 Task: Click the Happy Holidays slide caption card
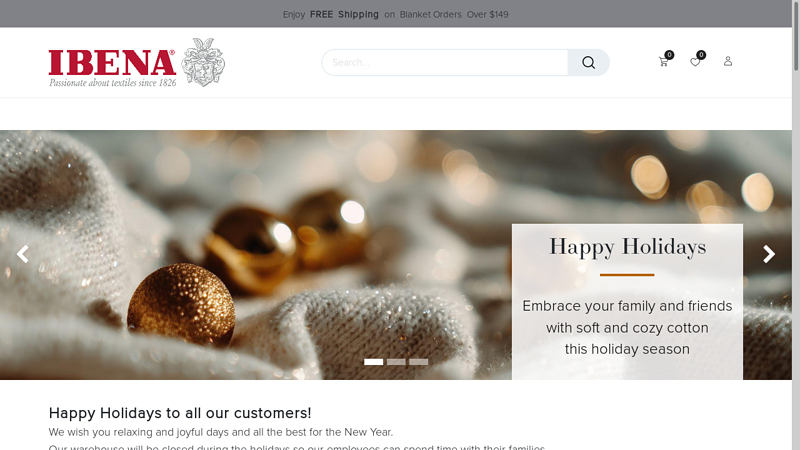(627, 302)
